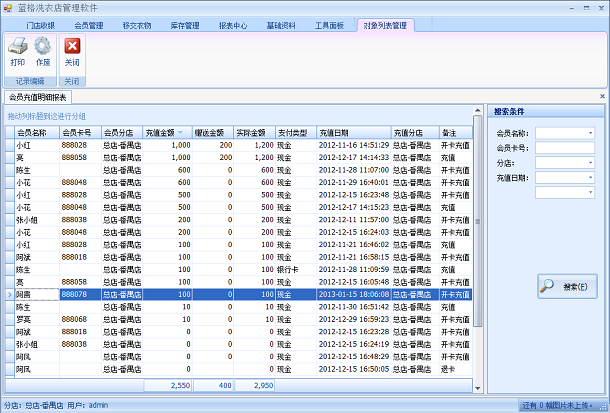Image resolution: width=610 pixels, height=413 pixels.
Task: Click the 会员卡号 column header
Action: [80, 133]
